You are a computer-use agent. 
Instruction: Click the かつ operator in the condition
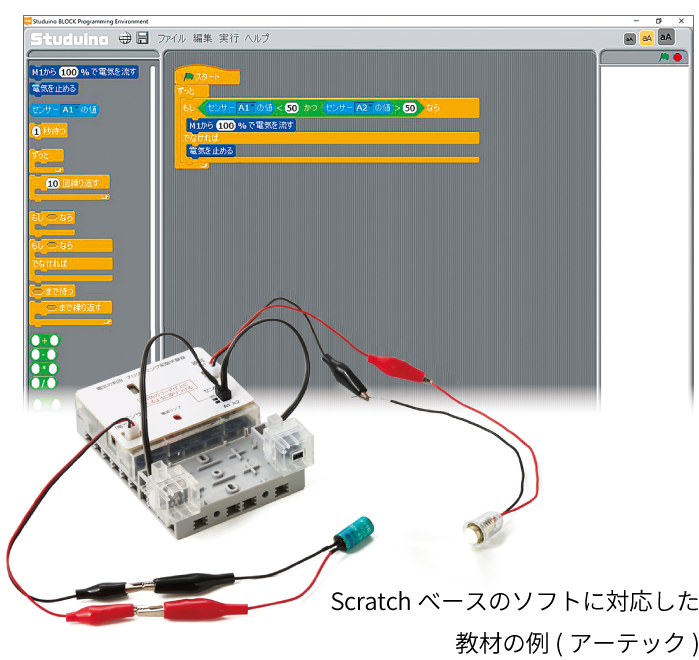(x=310, y=108)
